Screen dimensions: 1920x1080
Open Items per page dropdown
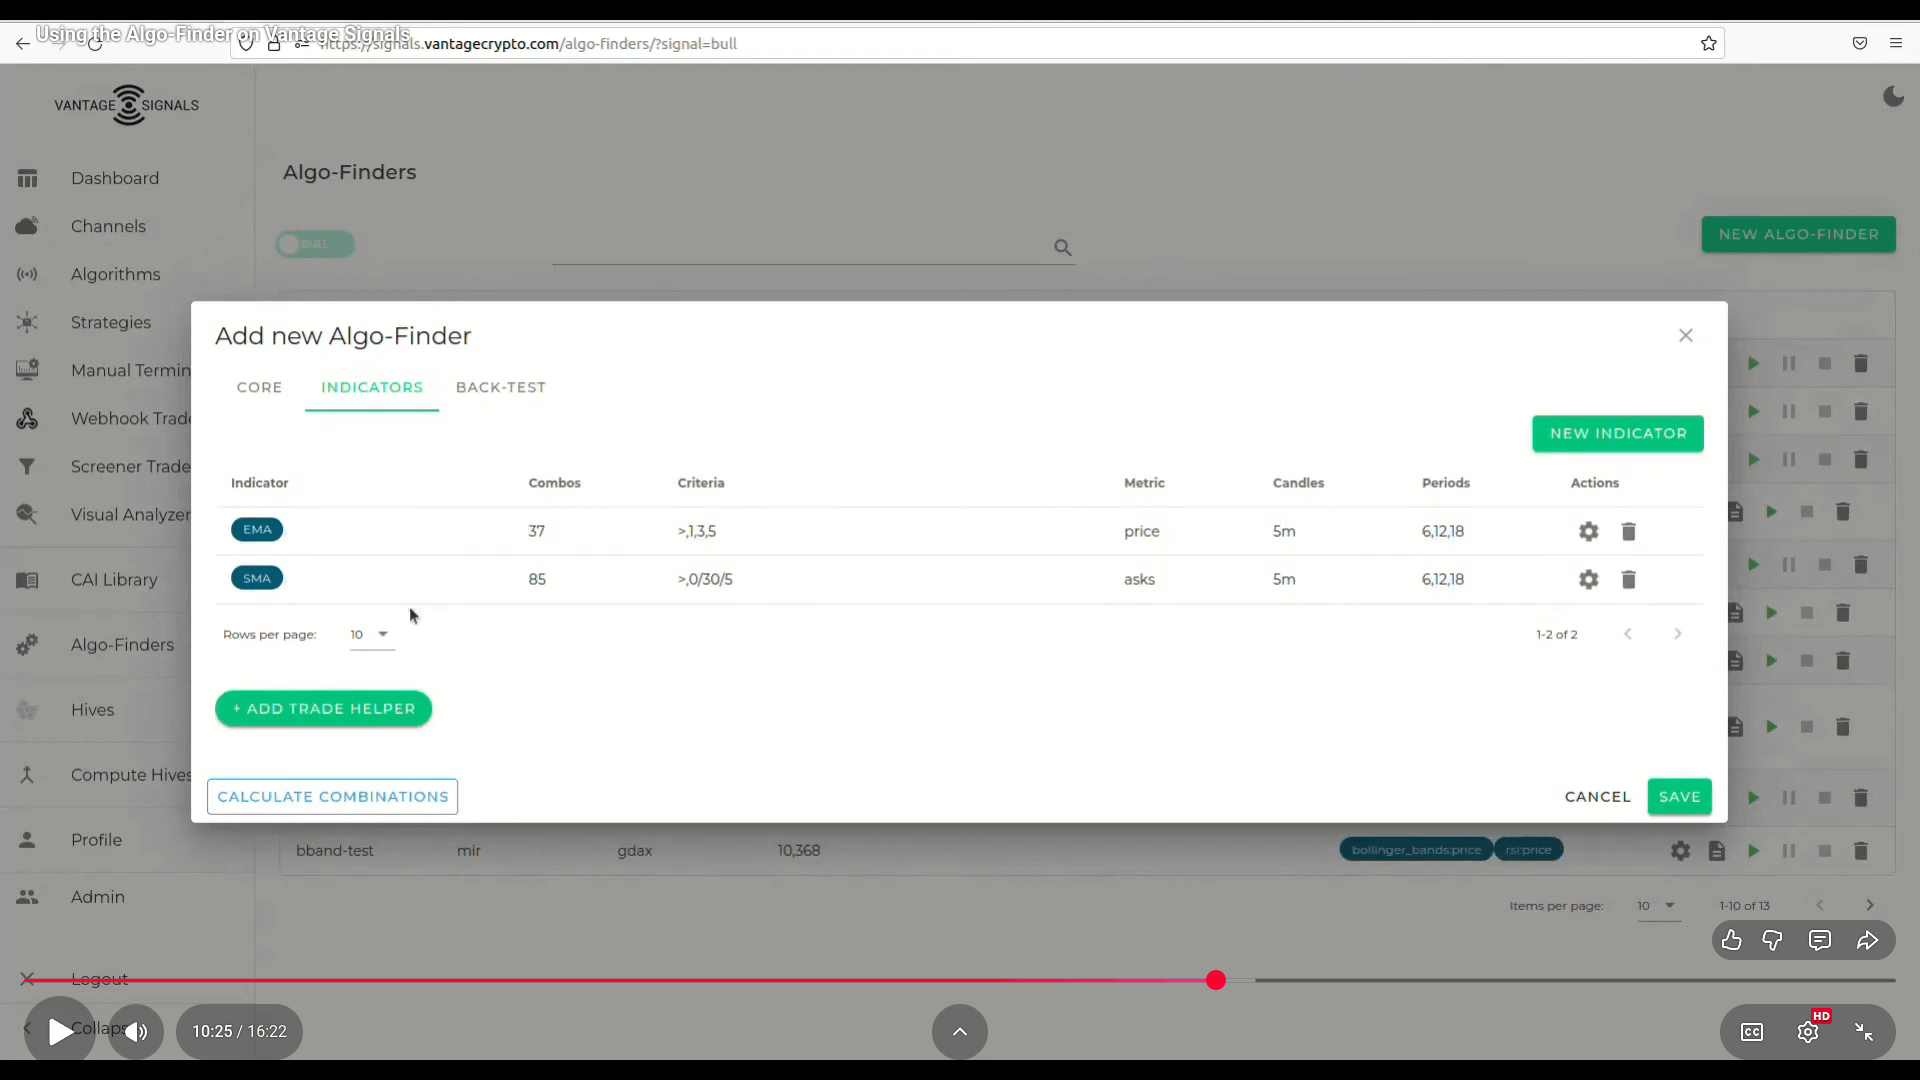point(1657,905)
